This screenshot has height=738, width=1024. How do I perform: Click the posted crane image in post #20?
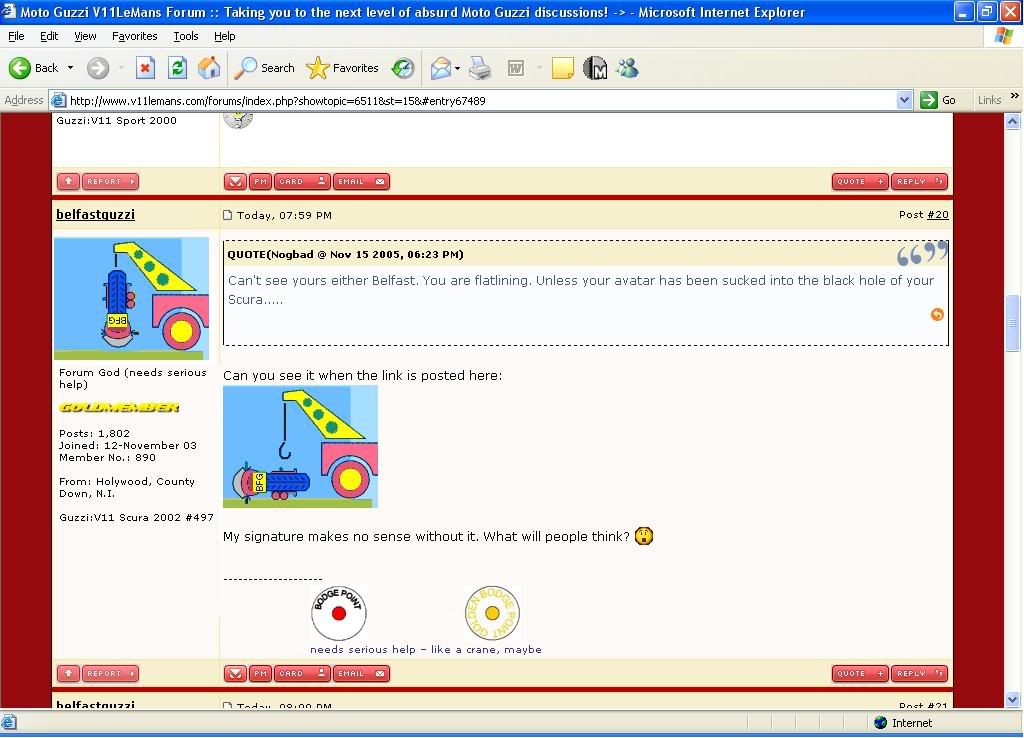(x=300, y=447)
